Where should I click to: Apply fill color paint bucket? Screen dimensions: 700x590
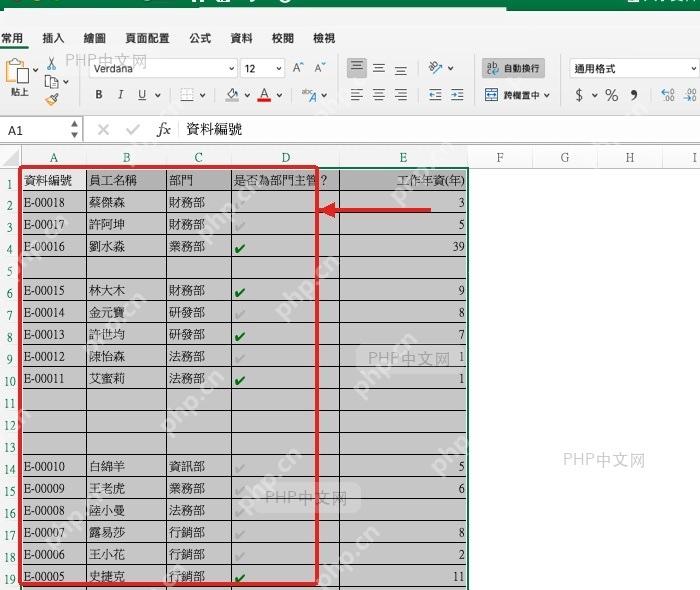coord(232,95)
